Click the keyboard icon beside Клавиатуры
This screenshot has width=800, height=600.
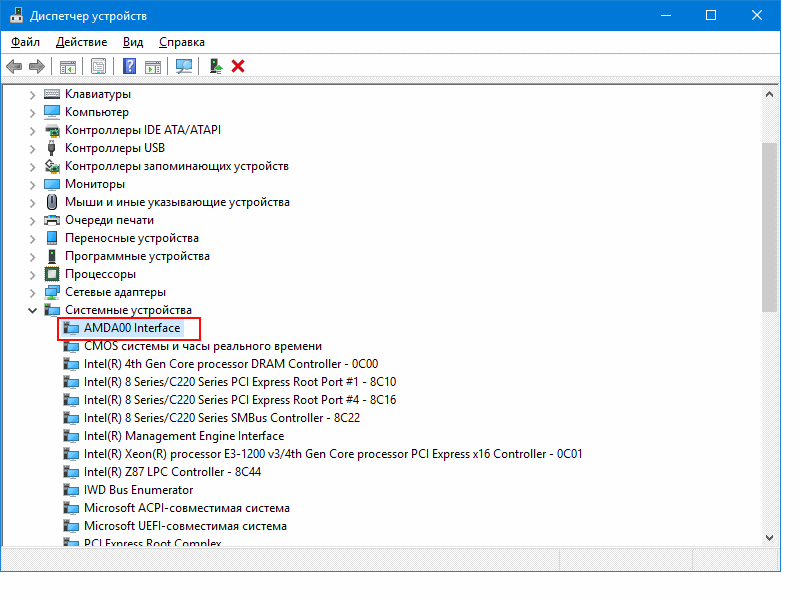[x=52, y=94]
